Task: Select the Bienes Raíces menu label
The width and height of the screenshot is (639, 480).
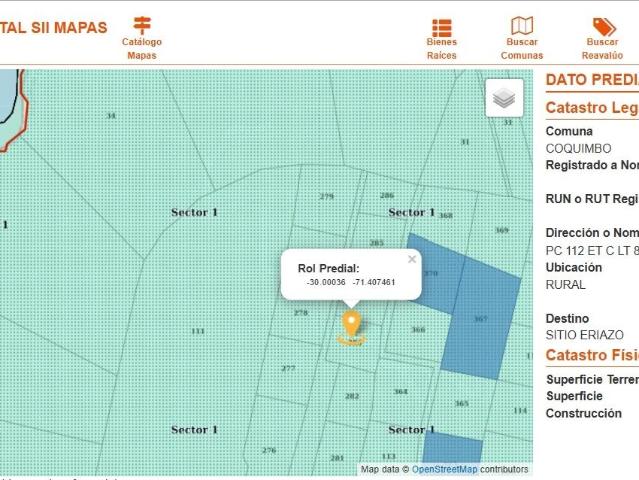Action: tap(442, 48)
